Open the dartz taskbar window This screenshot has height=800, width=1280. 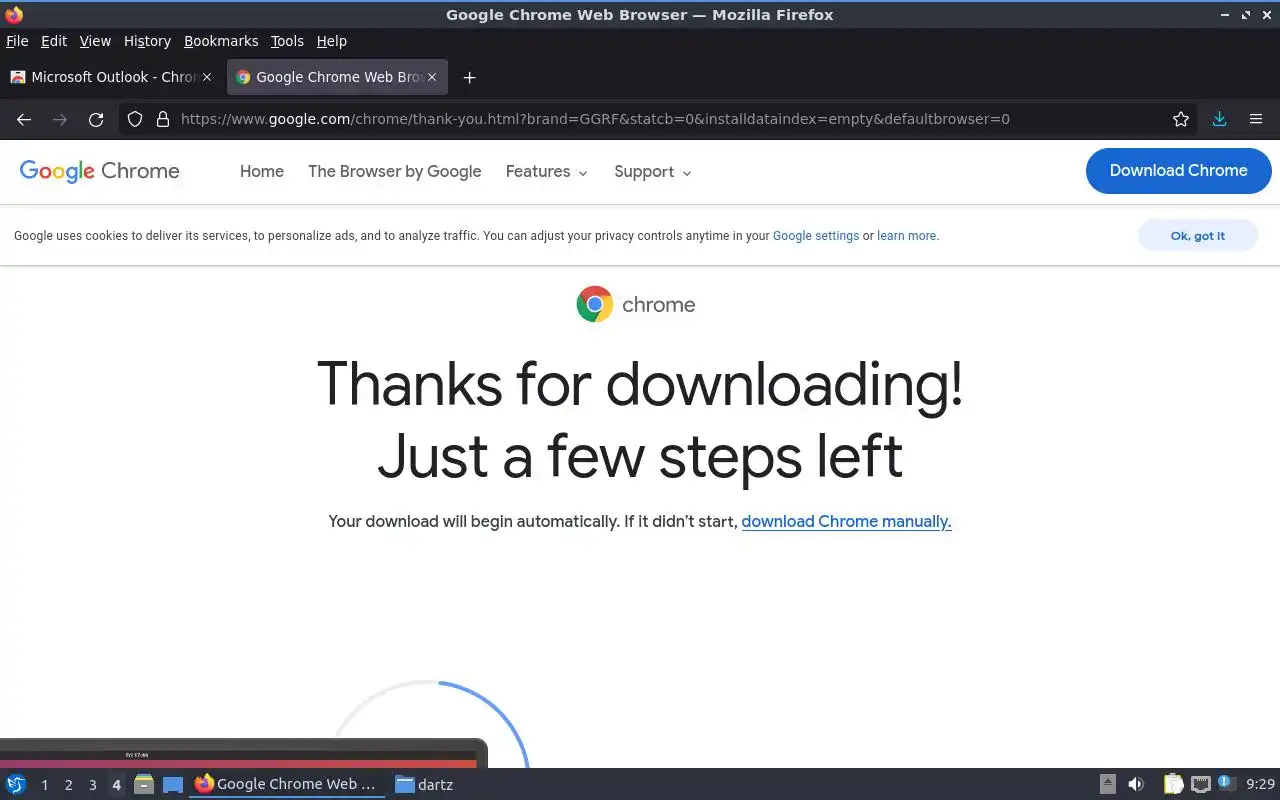click(x=424, y=784)
